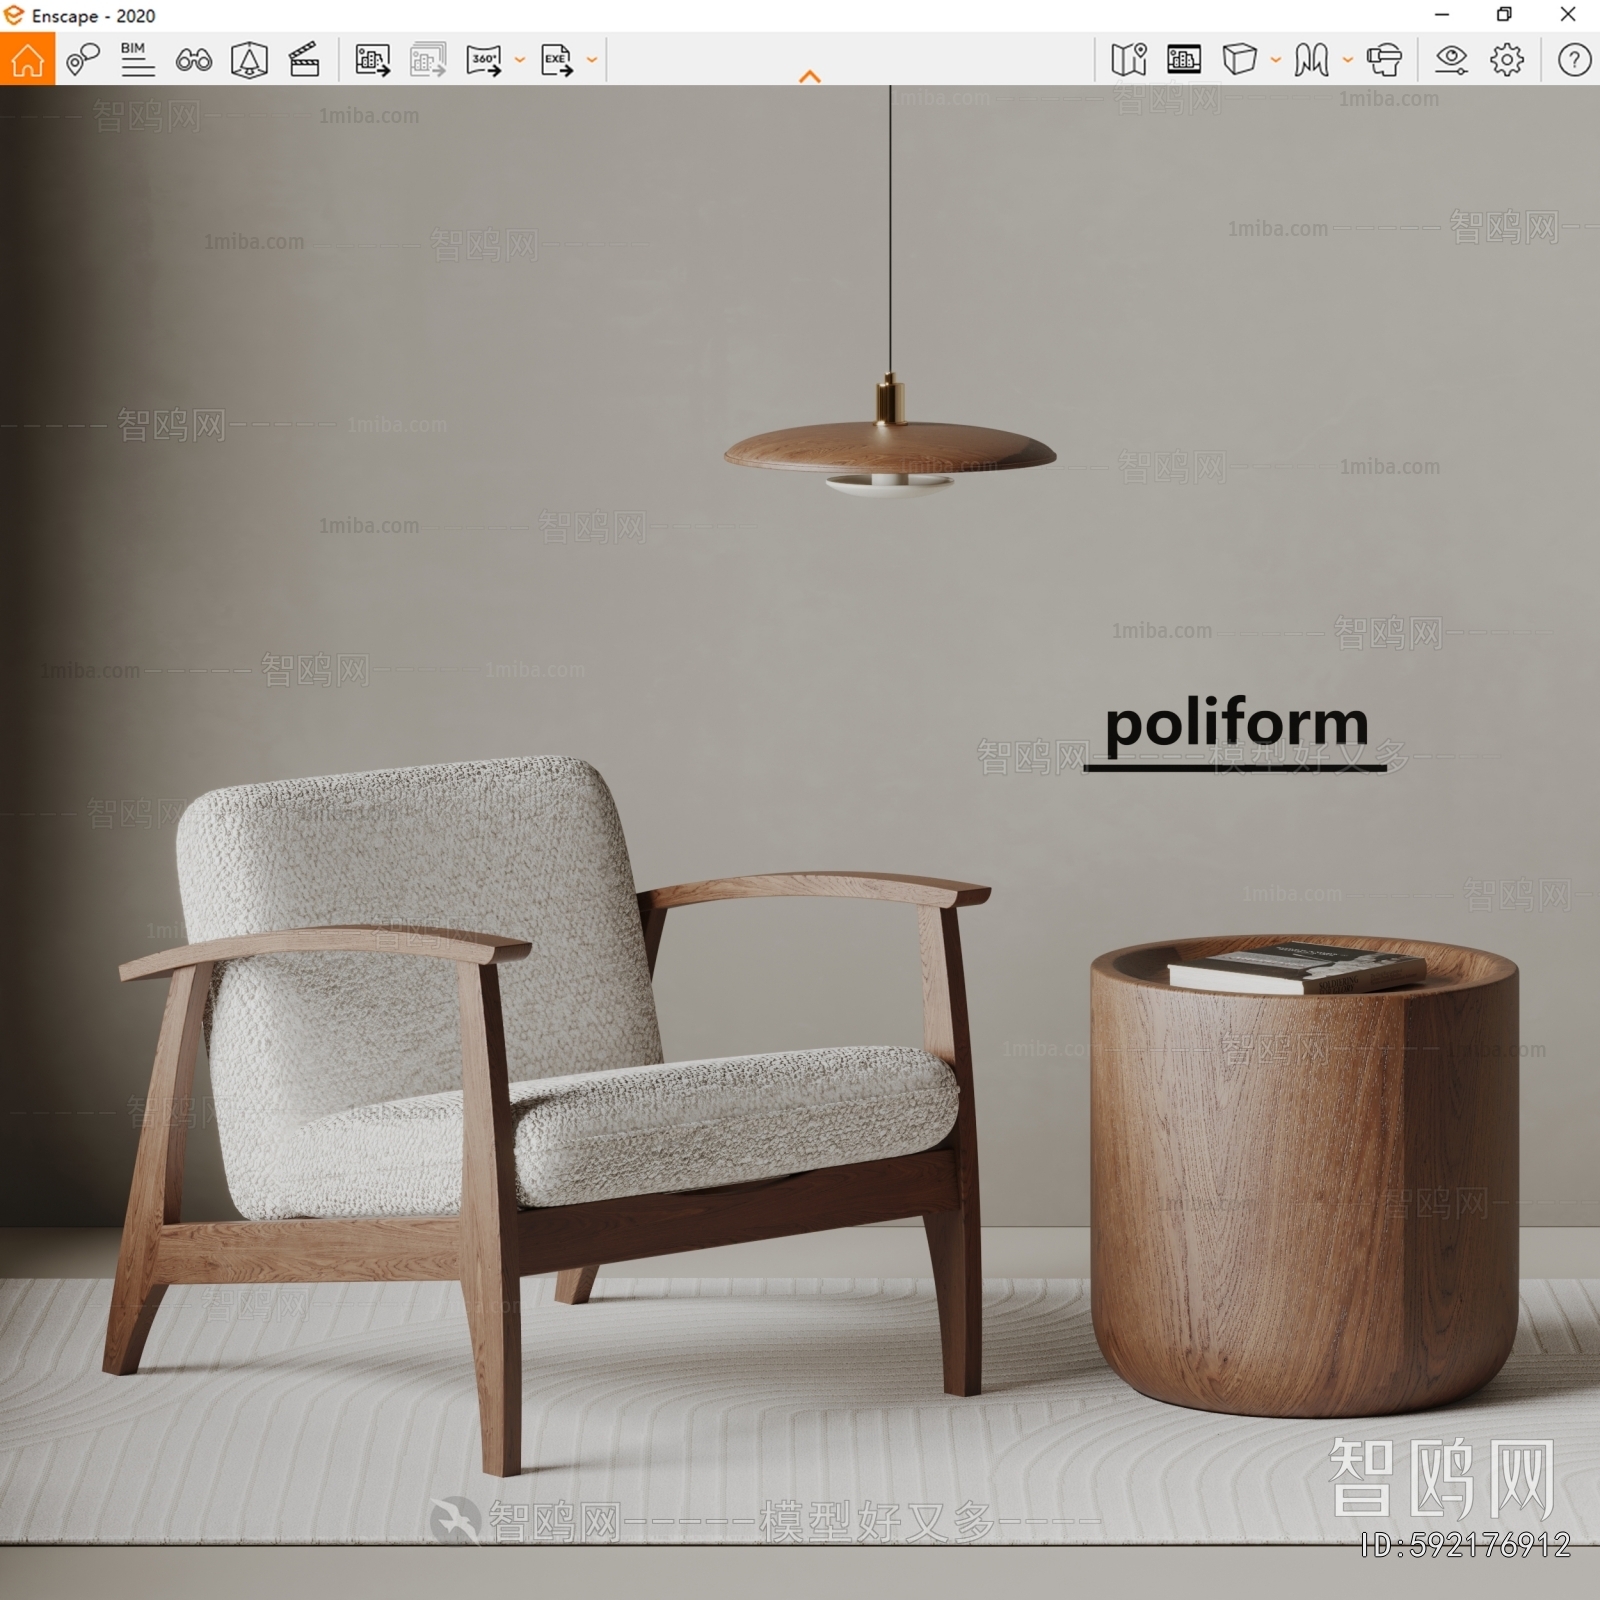Collapse the toolbar with orange chevron
This screenshot has height=1600, width=1600.
[810, 77]
